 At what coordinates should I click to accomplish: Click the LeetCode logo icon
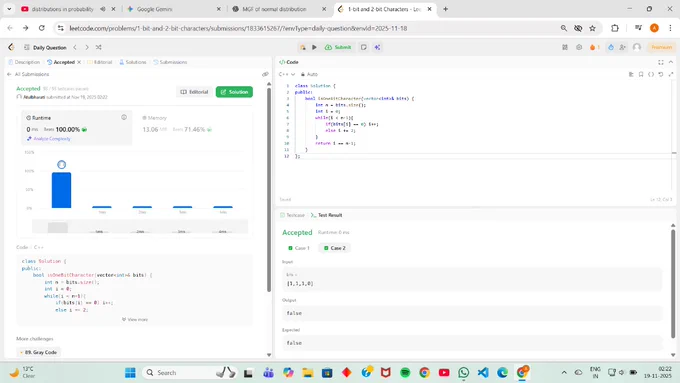coord(11,47)
